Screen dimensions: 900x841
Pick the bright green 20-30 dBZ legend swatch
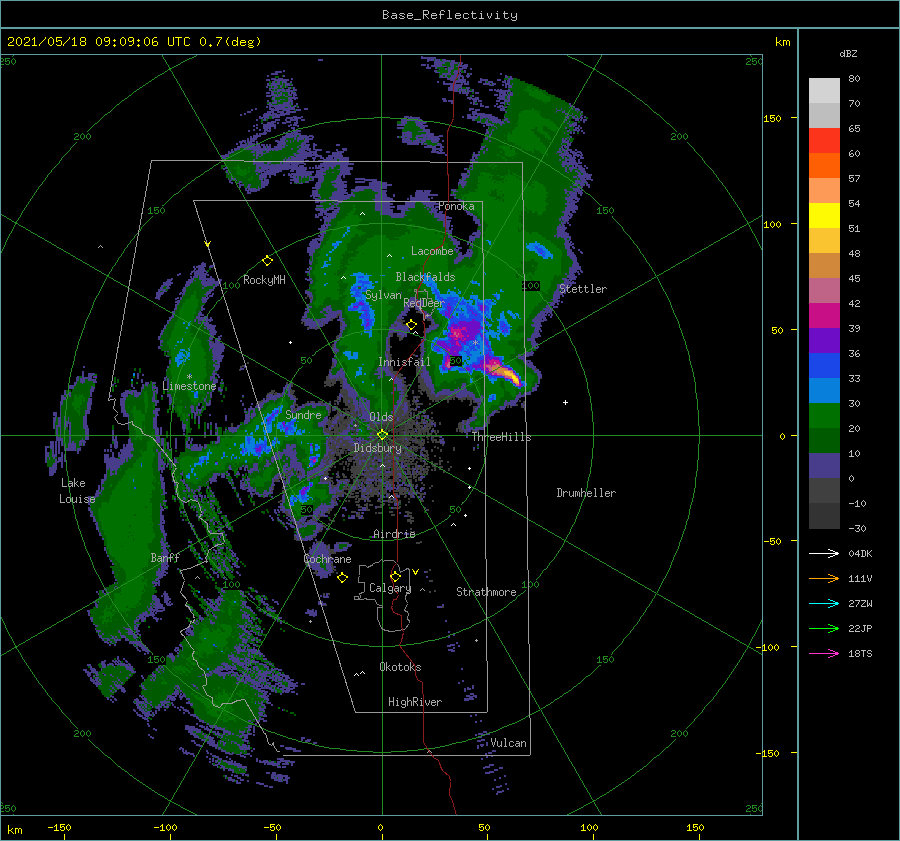point(824,416)
